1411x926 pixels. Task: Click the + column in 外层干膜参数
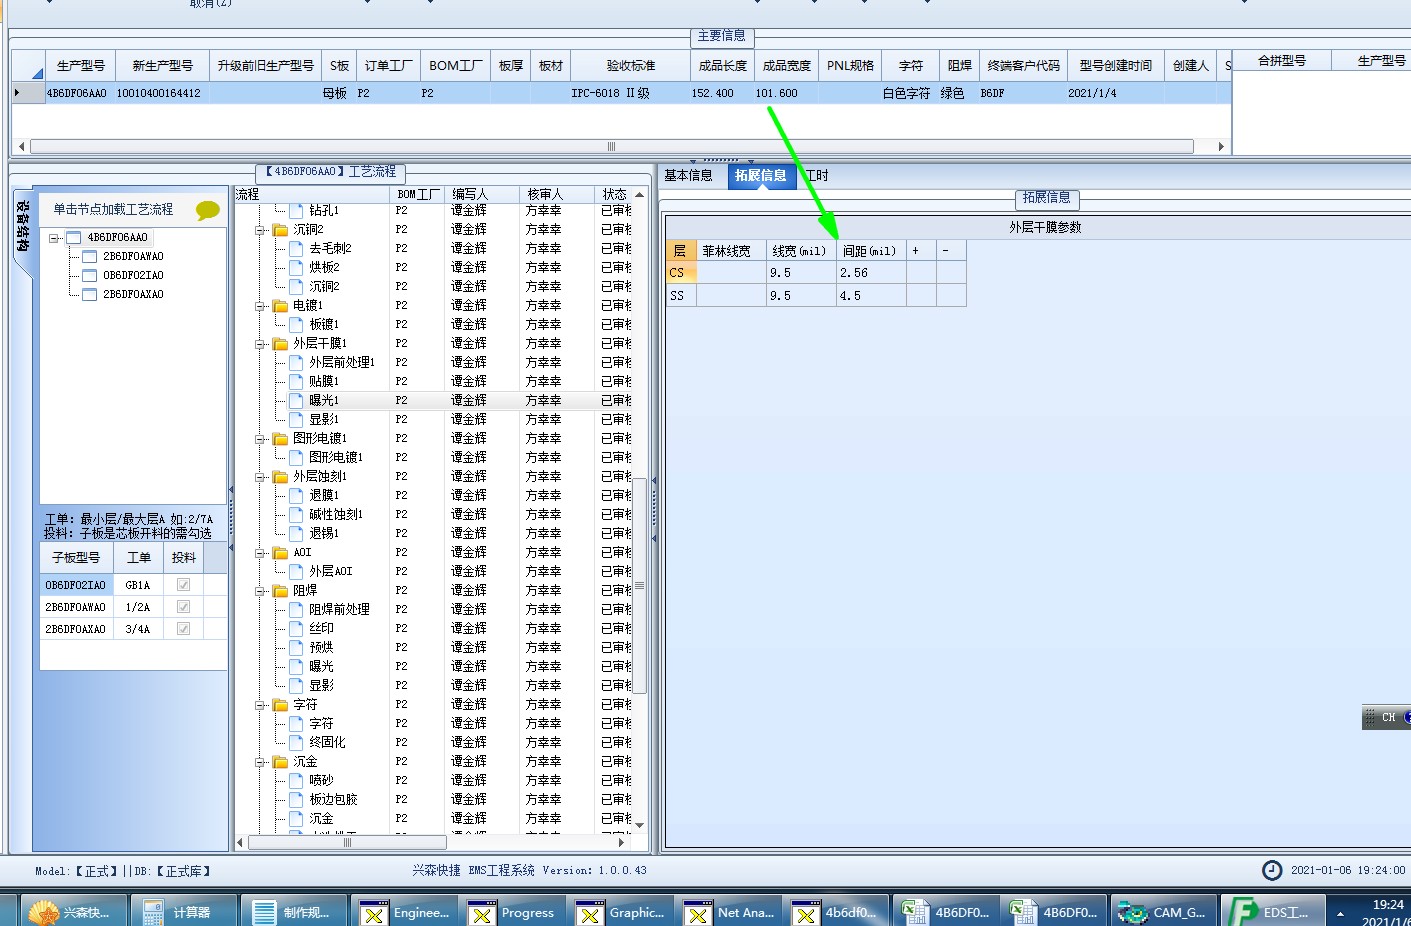click(921, 250)
